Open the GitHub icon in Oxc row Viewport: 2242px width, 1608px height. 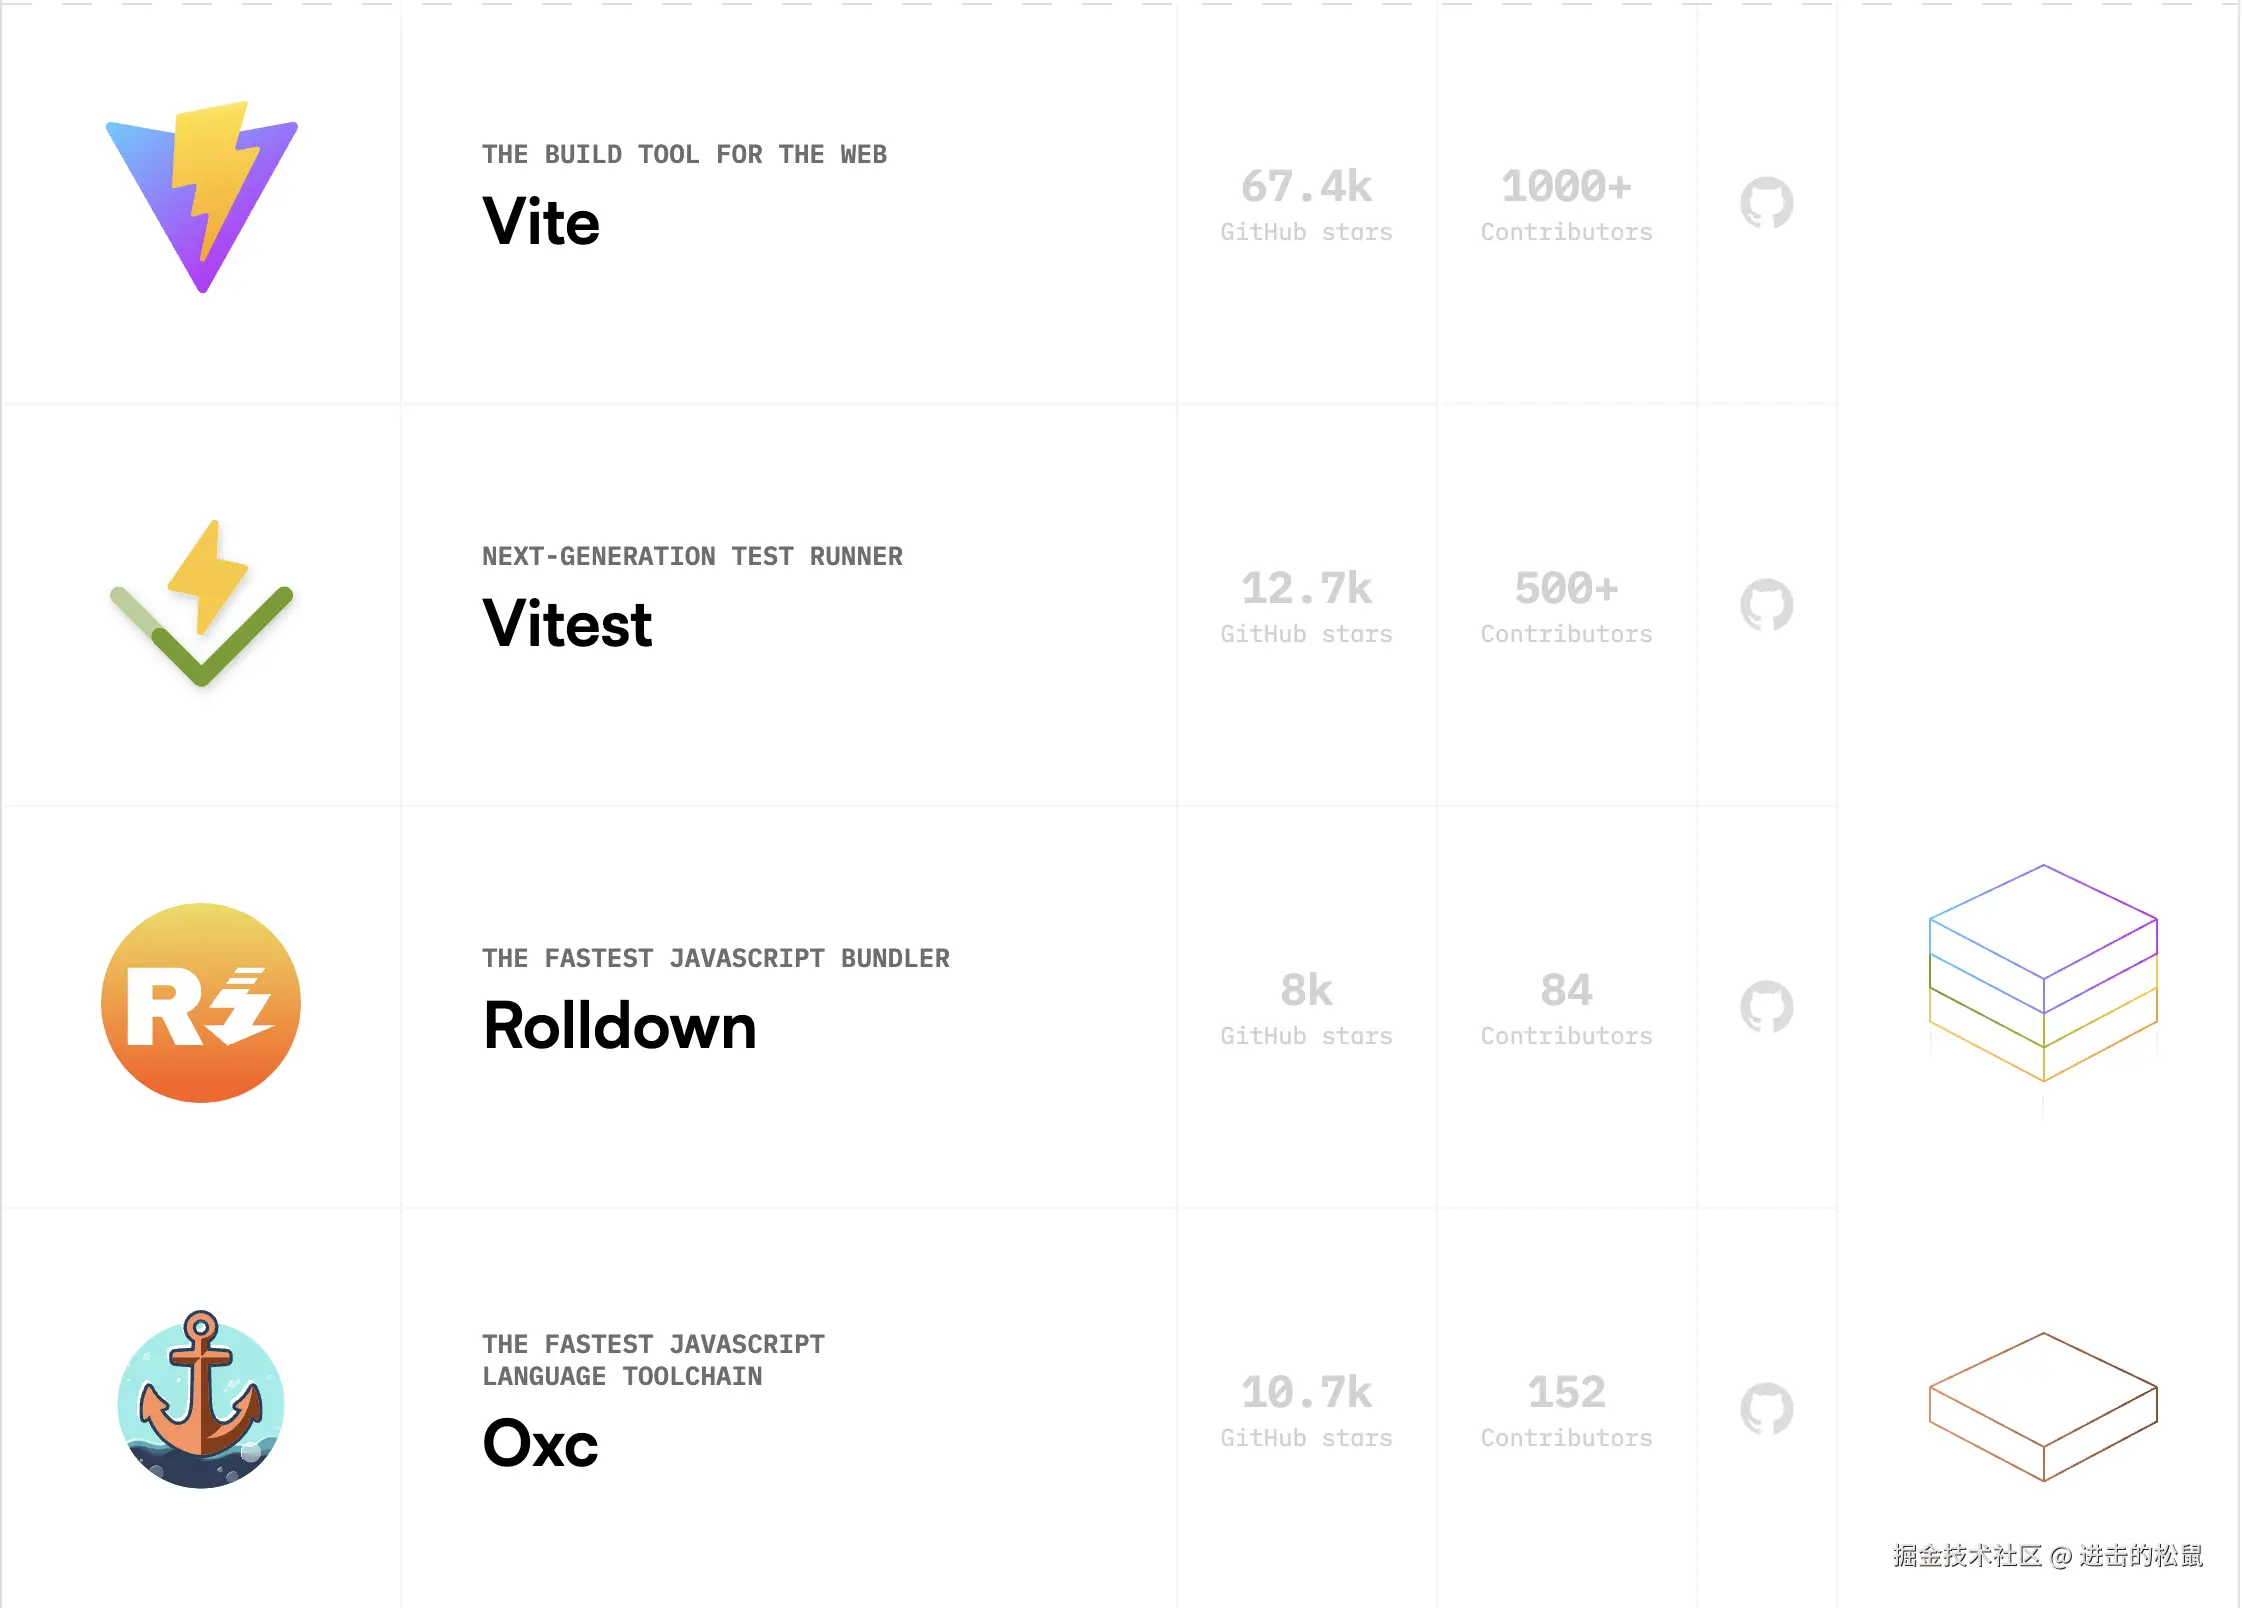(x=1767, y=1409)
